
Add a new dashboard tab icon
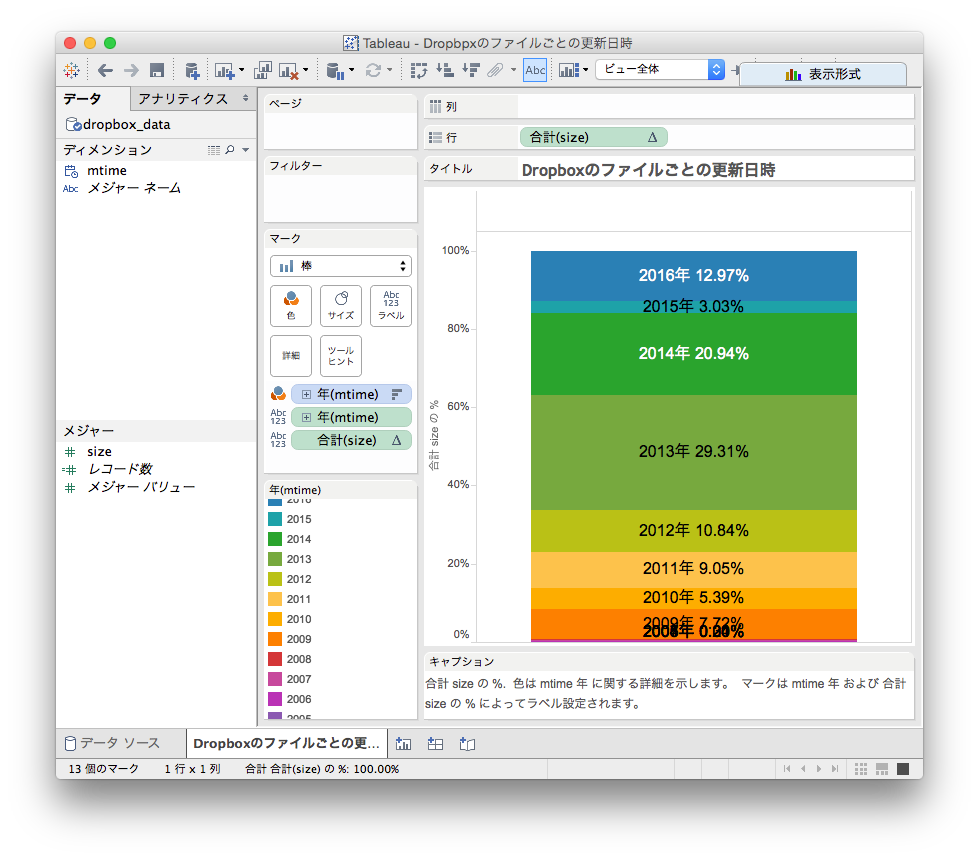(x=435, y=744)
